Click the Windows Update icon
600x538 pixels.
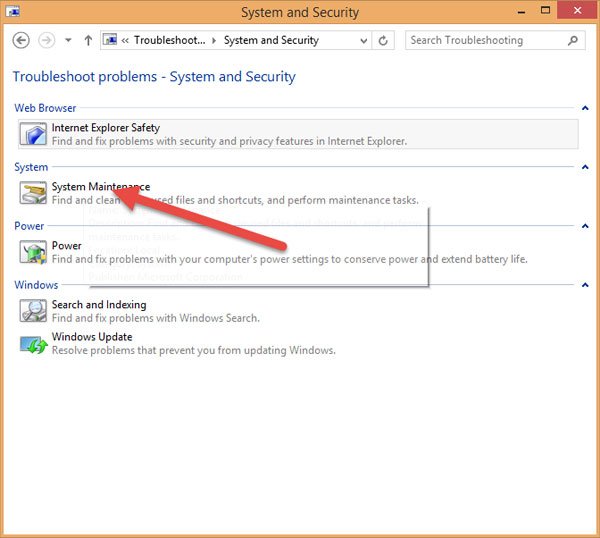tap(33, 344)
